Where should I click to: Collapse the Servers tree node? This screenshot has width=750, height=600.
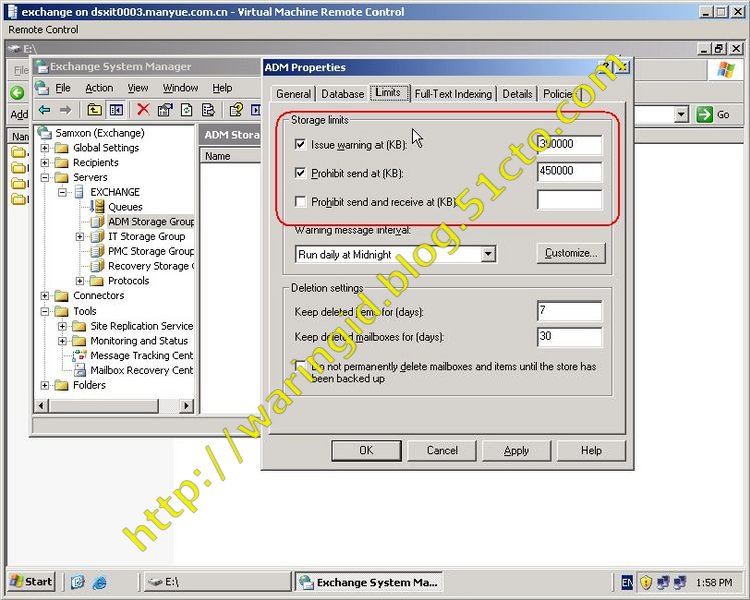[45, 177]
